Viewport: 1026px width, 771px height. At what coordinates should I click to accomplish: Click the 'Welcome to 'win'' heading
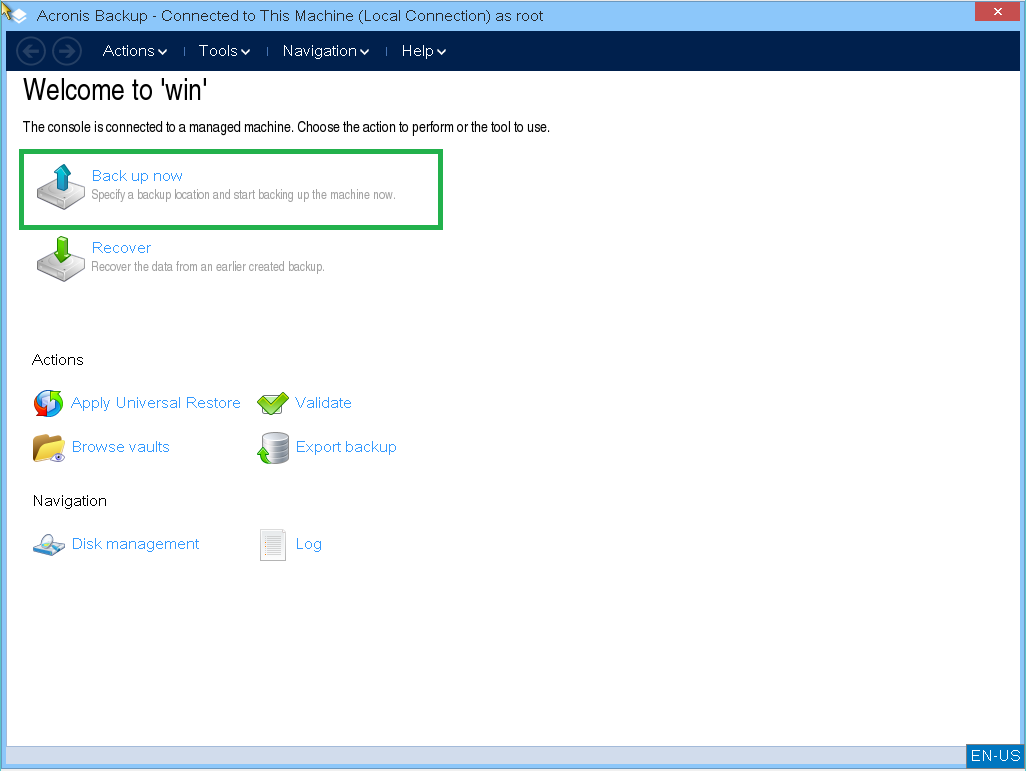point(115,90)
